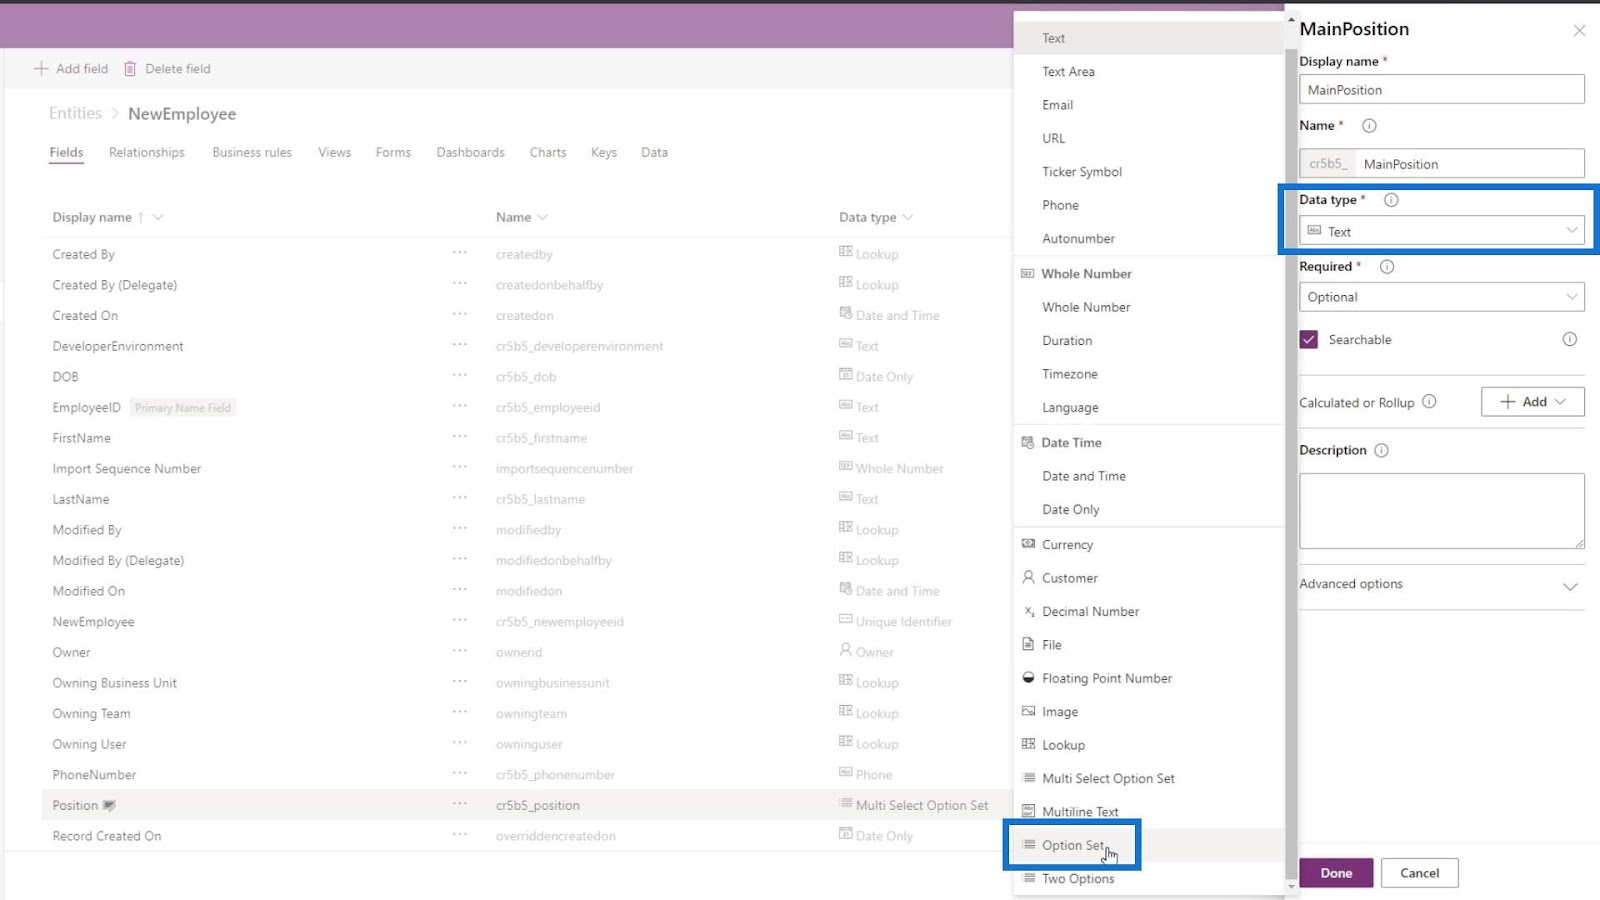
Task: Select Ticker Symbol data type
Action: point(1148,172)
